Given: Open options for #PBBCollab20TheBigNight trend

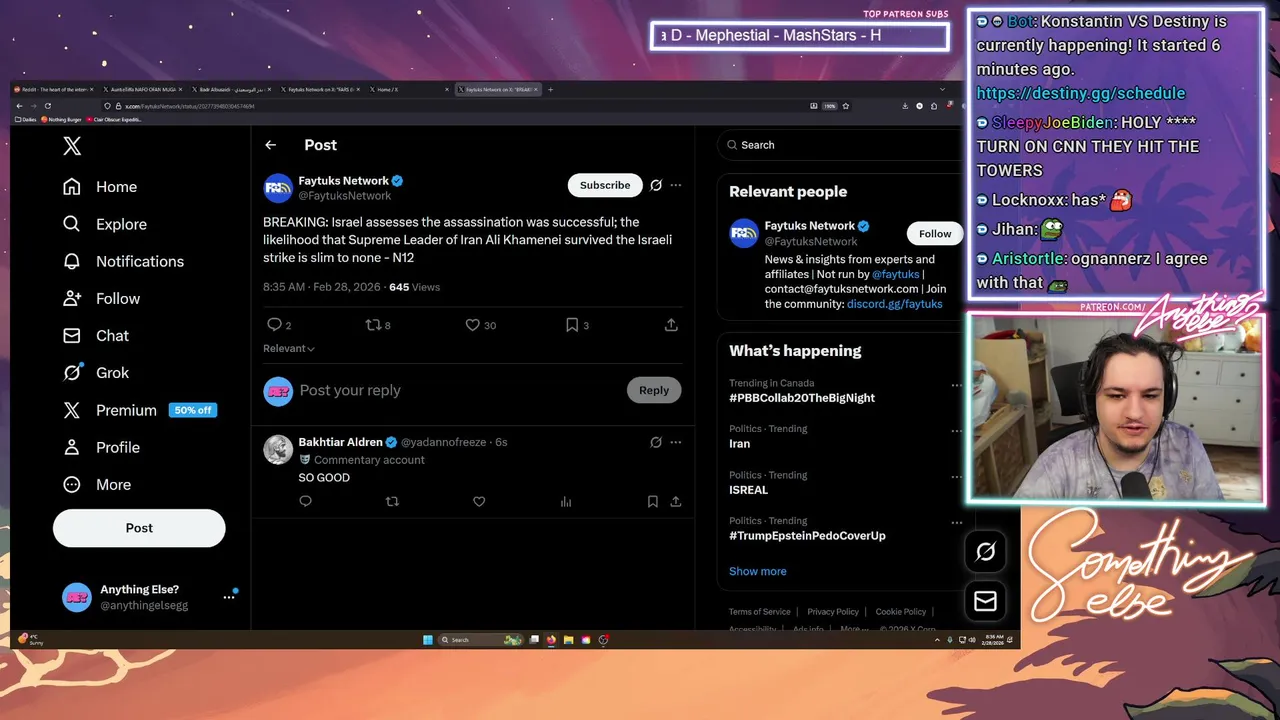Looking at the screenshot, I should [956, 385].
